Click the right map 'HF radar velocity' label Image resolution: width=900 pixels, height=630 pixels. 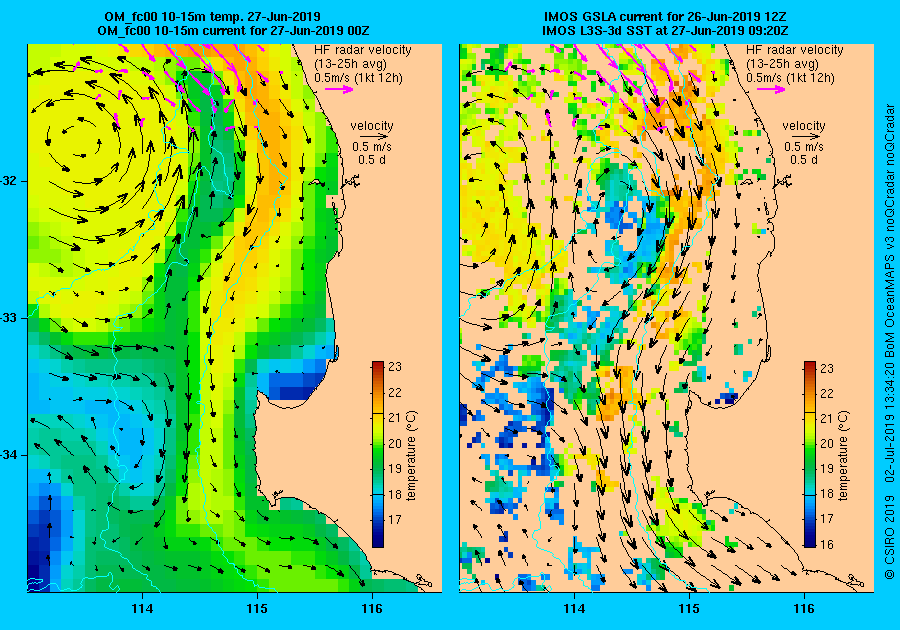[x=794, y=50]
